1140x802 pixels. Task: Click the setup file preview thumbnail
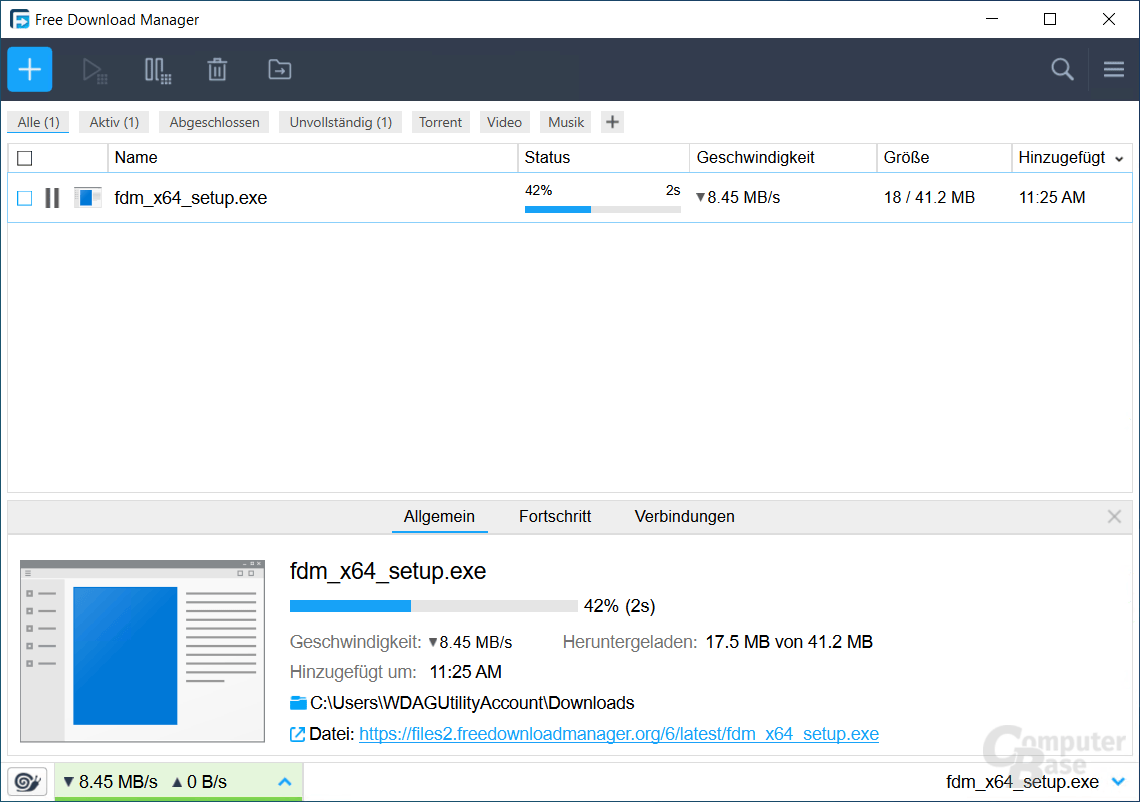point(142,650)
